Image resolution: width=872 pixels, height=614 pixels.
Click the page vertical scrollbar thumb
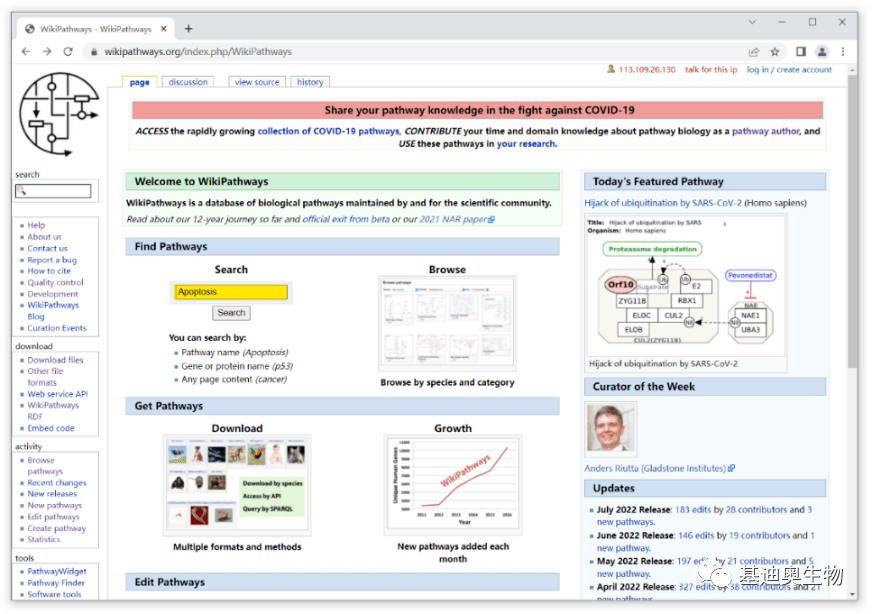(x=852, y=221)
